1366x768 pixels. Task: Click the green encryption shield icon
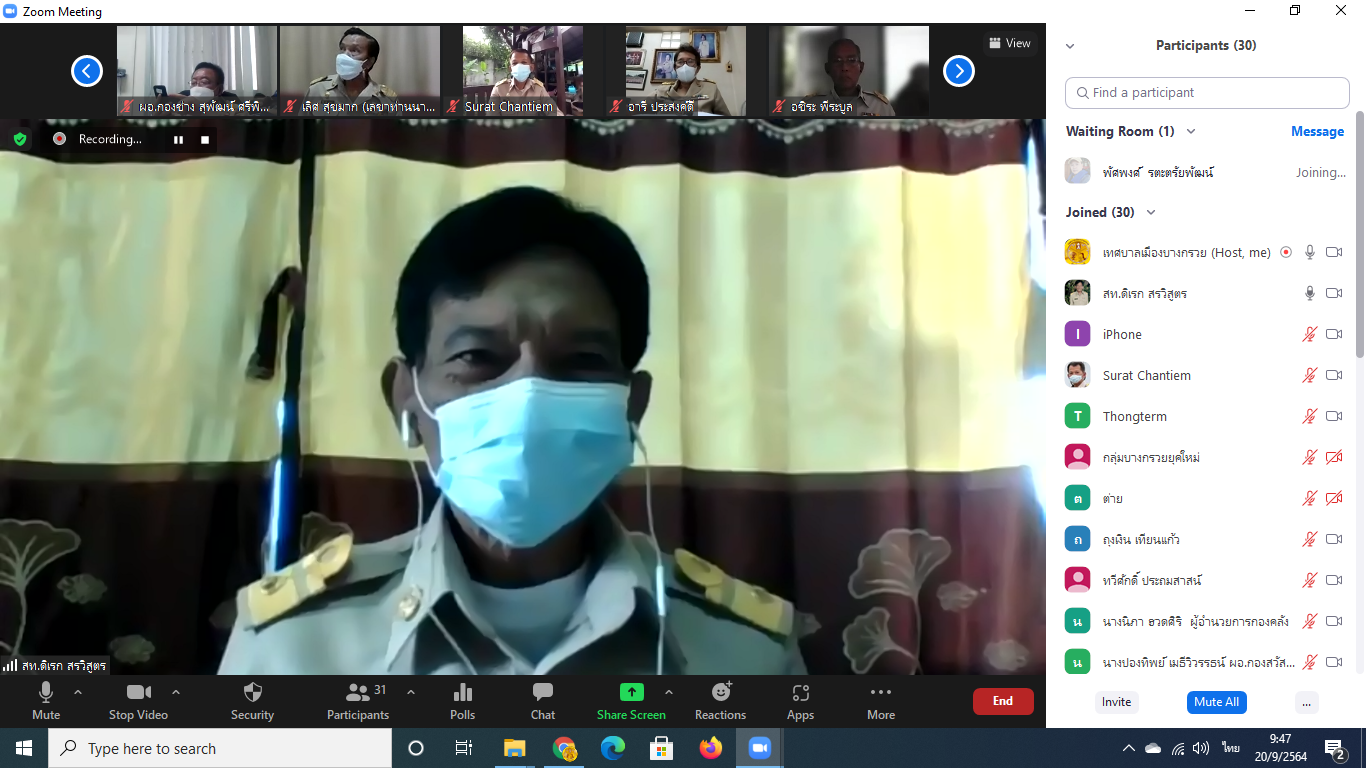(20, 139)
